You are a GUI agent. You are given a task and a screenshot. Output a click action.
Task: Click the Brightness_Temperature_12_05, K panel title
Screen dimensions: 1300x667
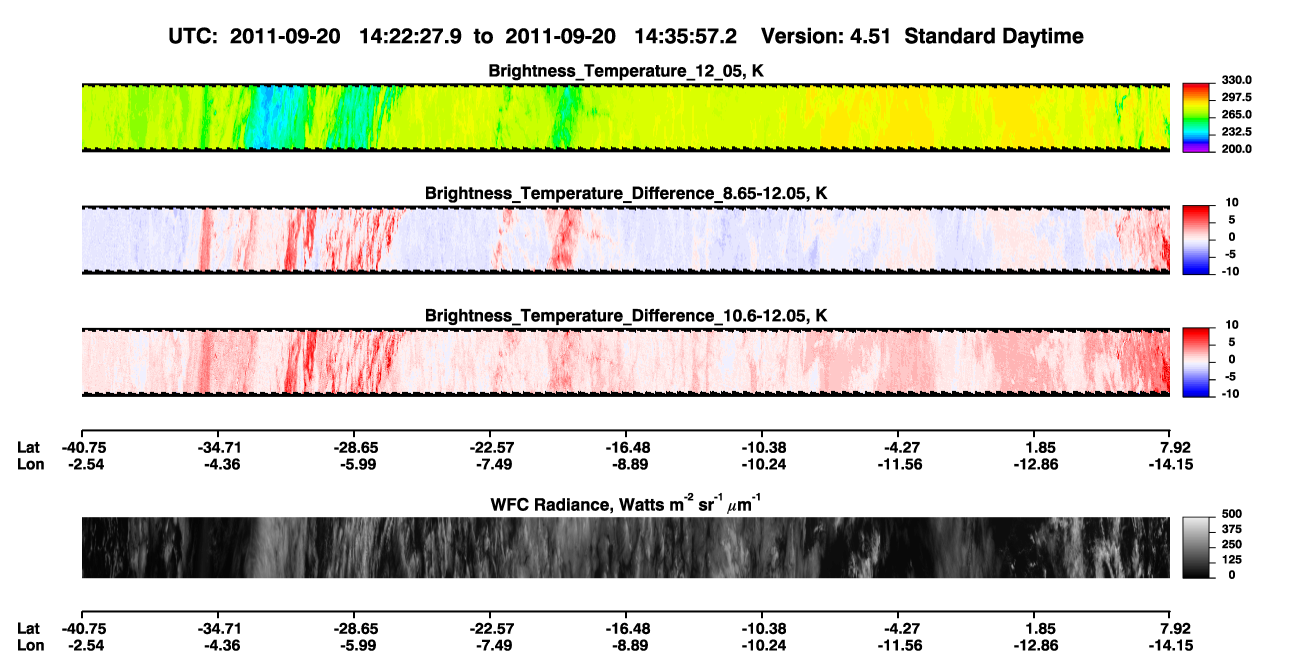point(626,71)
